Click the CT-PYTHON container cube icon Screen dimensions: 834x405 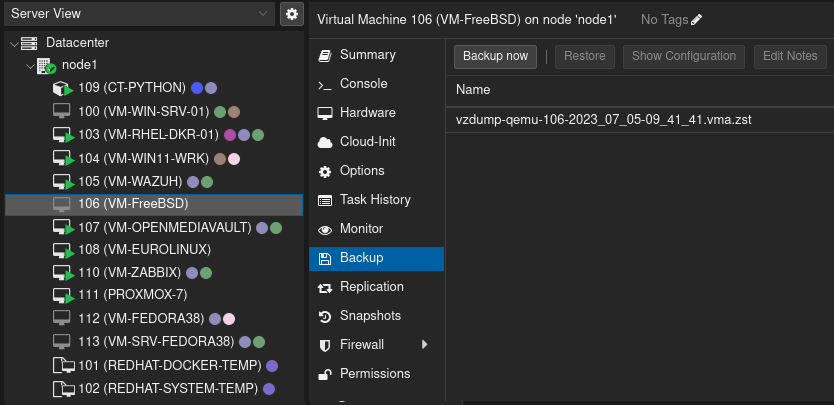coord(62,88)
